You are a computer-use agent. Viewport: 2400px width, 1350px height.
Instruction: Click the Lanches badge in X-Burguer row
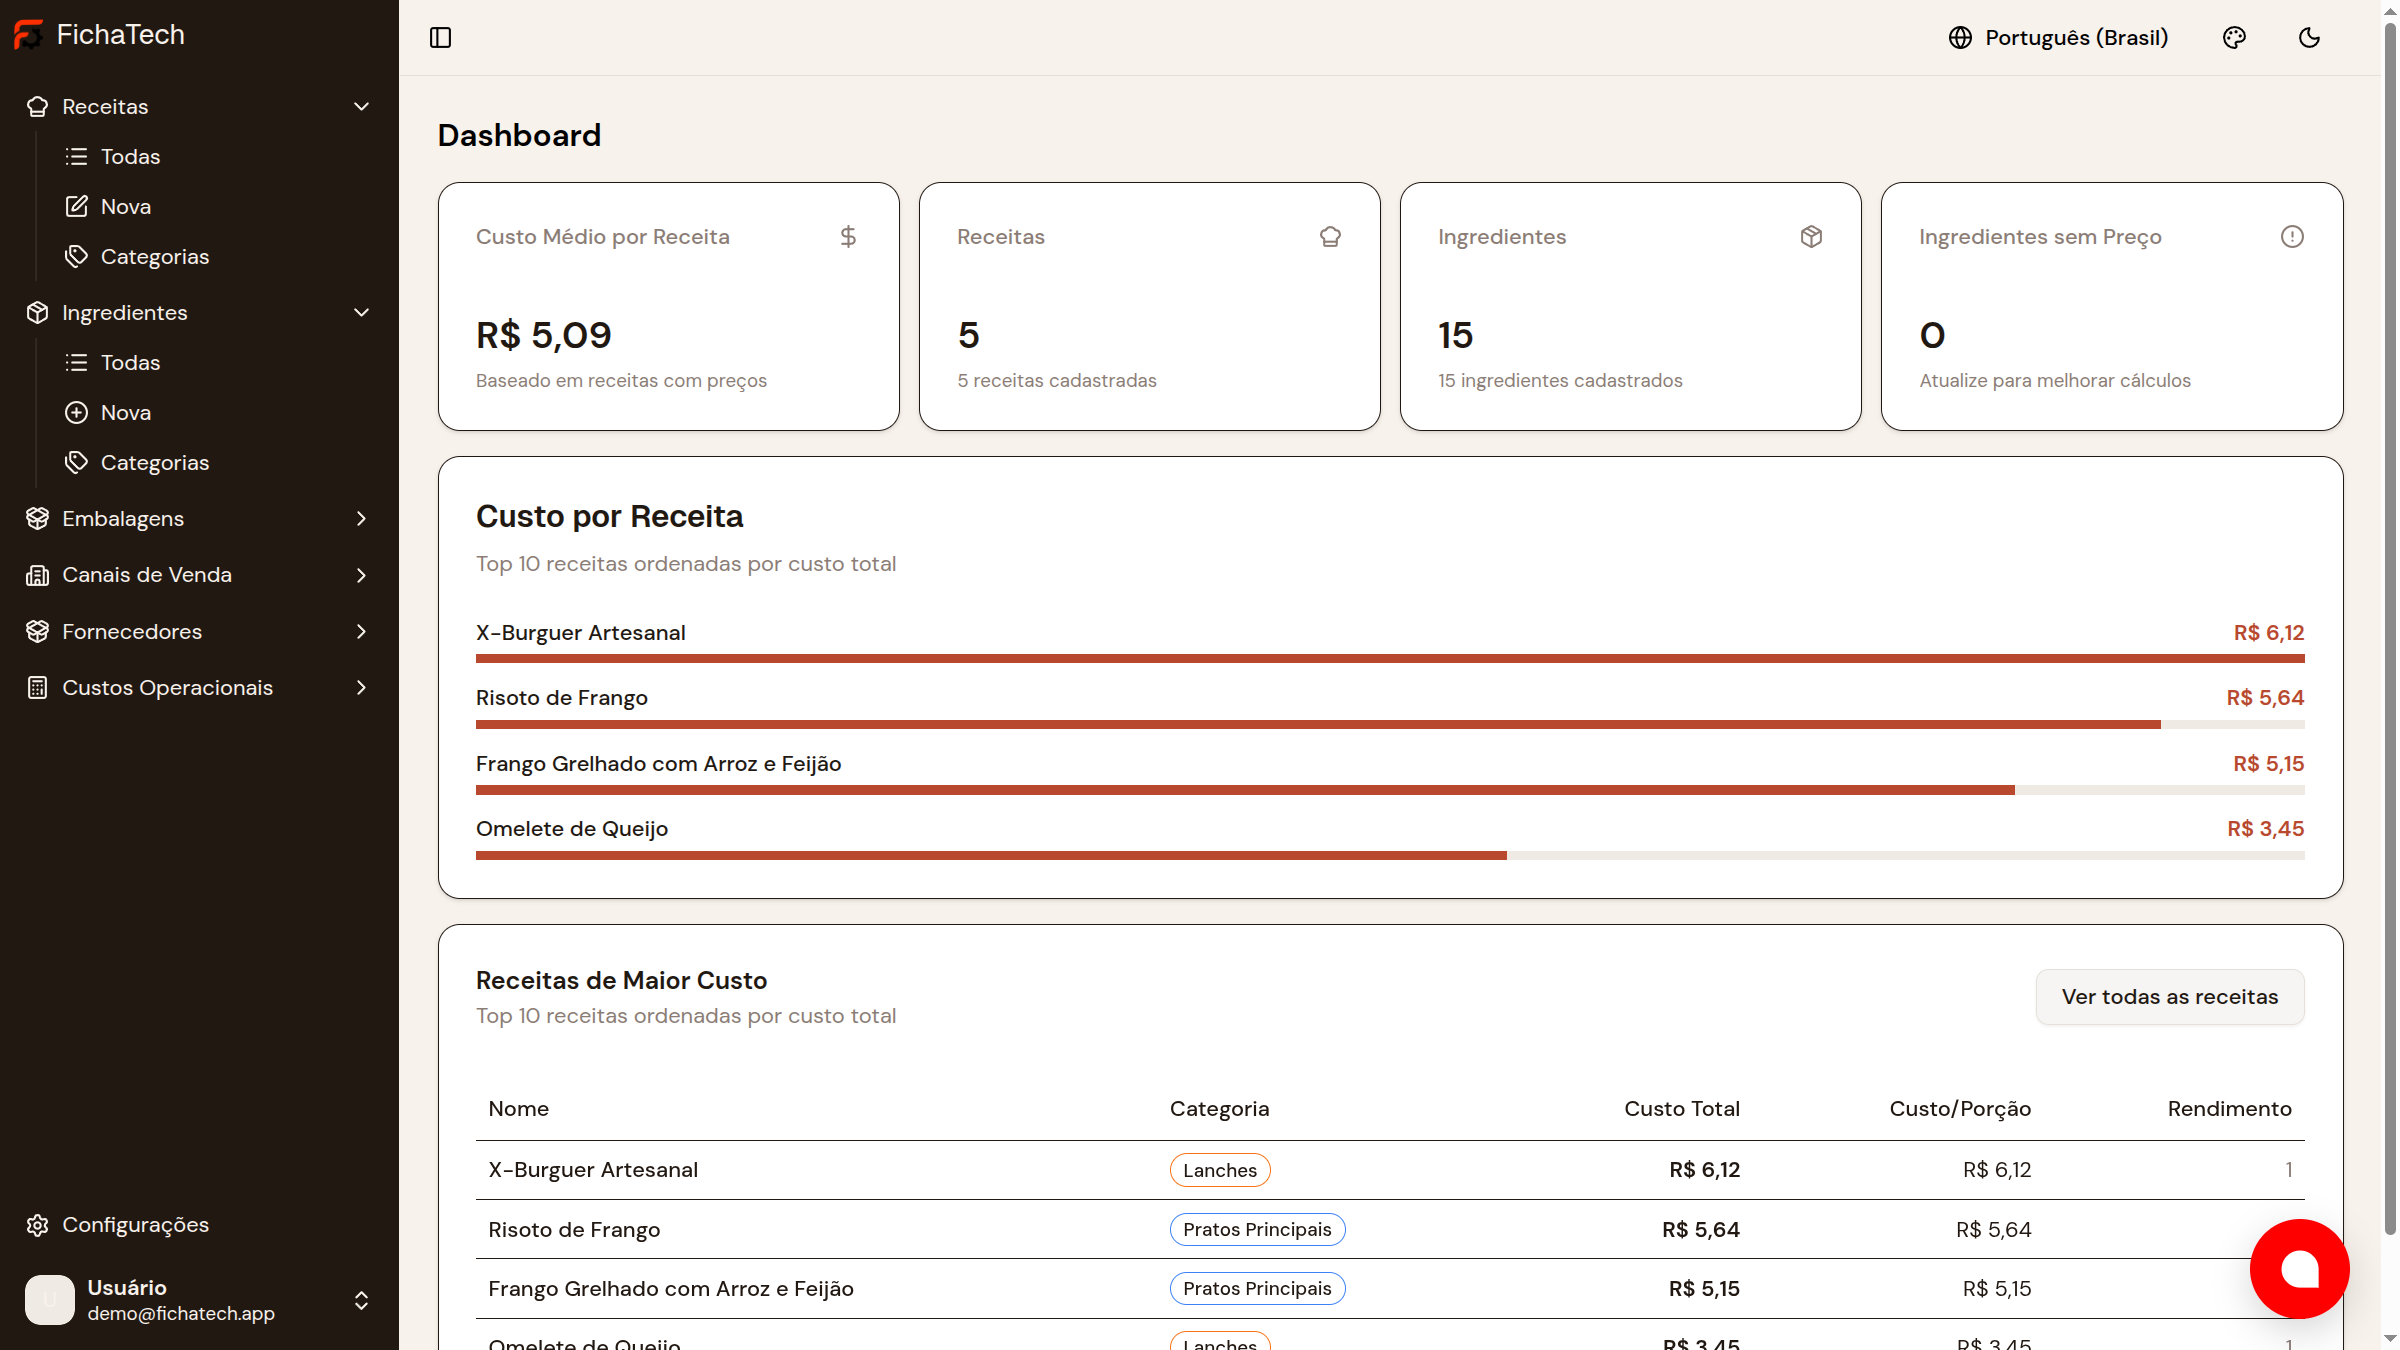point(1220,1170)
